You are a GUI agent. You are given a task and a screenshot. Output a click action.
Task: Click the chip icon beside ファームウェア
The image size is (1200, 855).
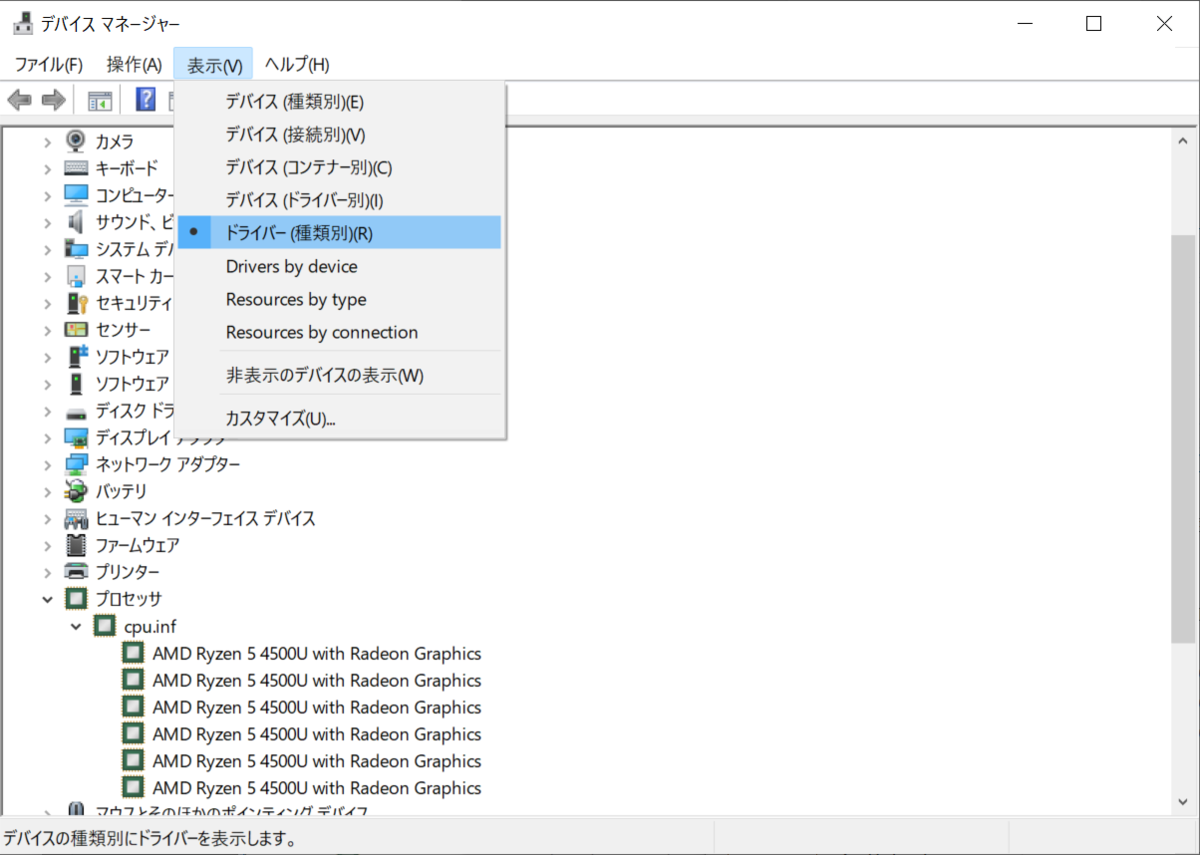[x=76, y=545]
